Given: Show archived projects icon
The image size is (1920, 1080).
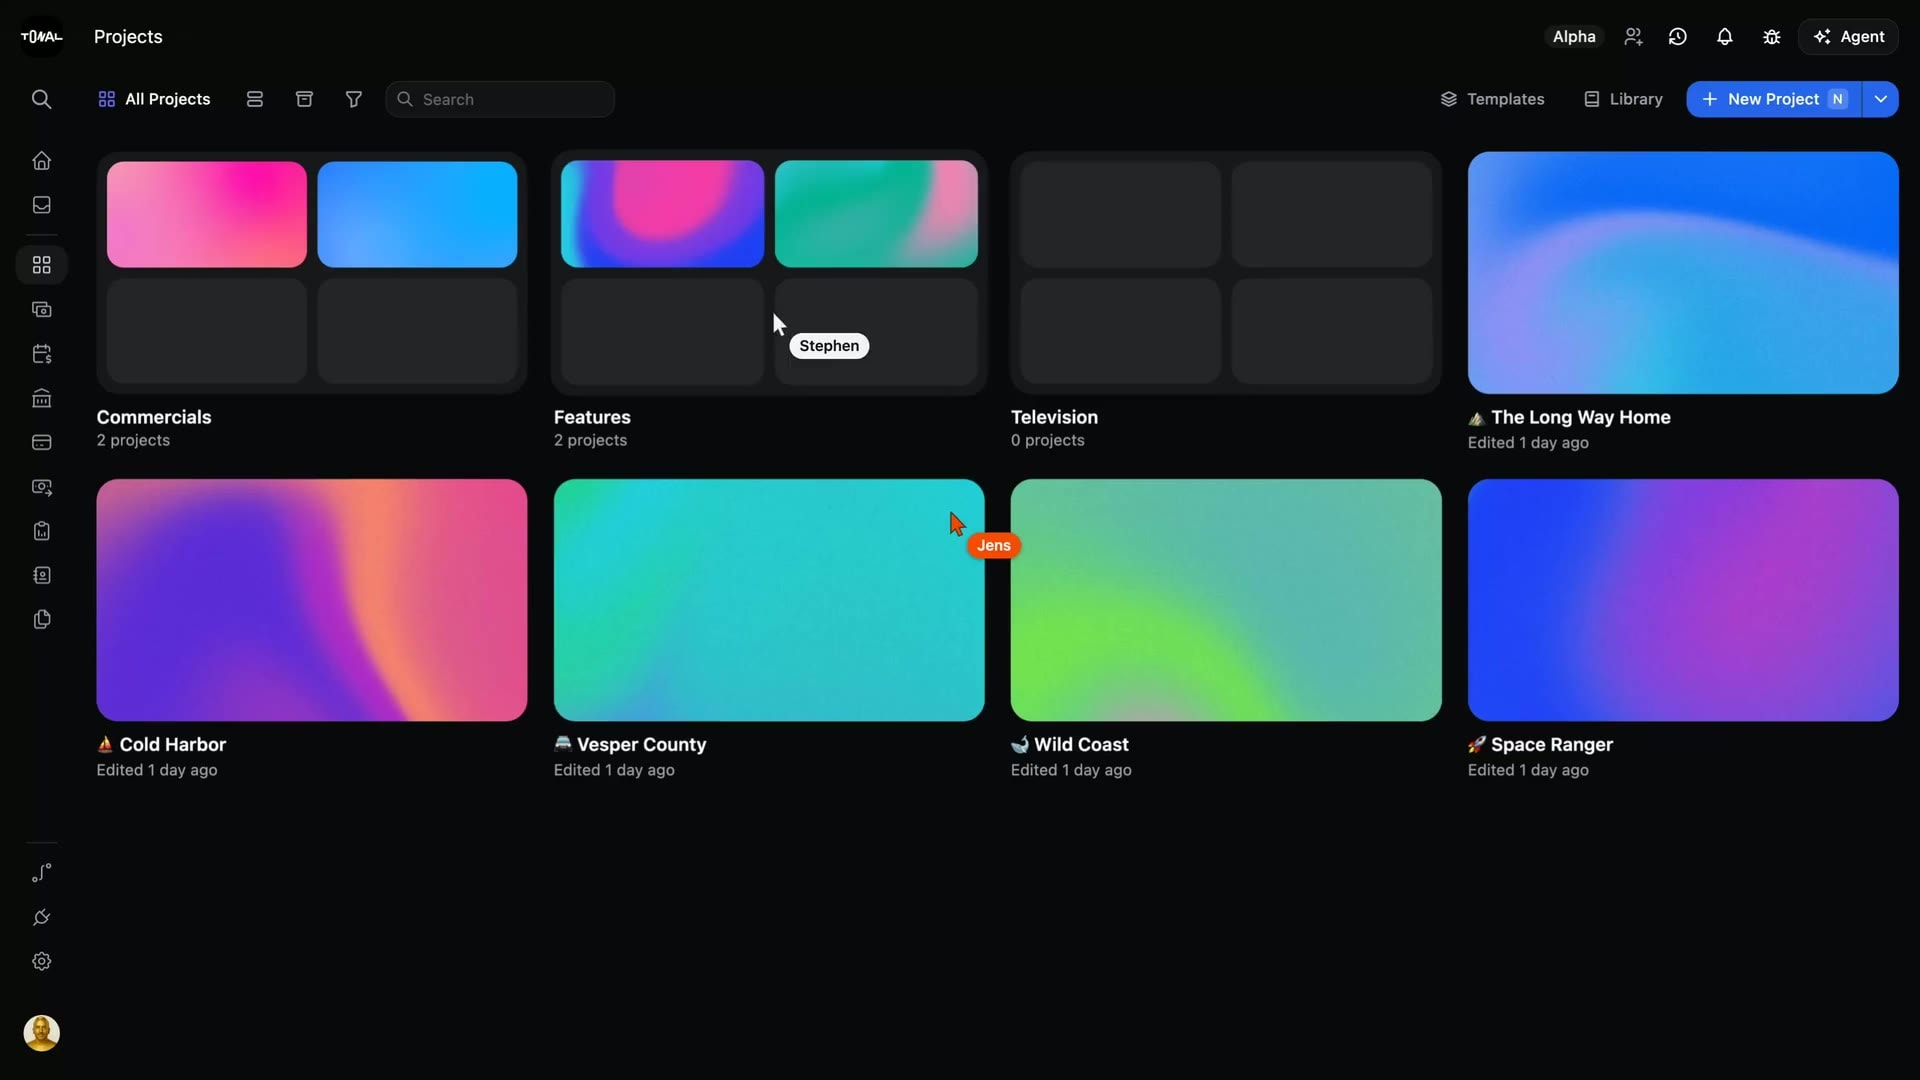Looking at the screenshot, I should (x=305, y=99).
